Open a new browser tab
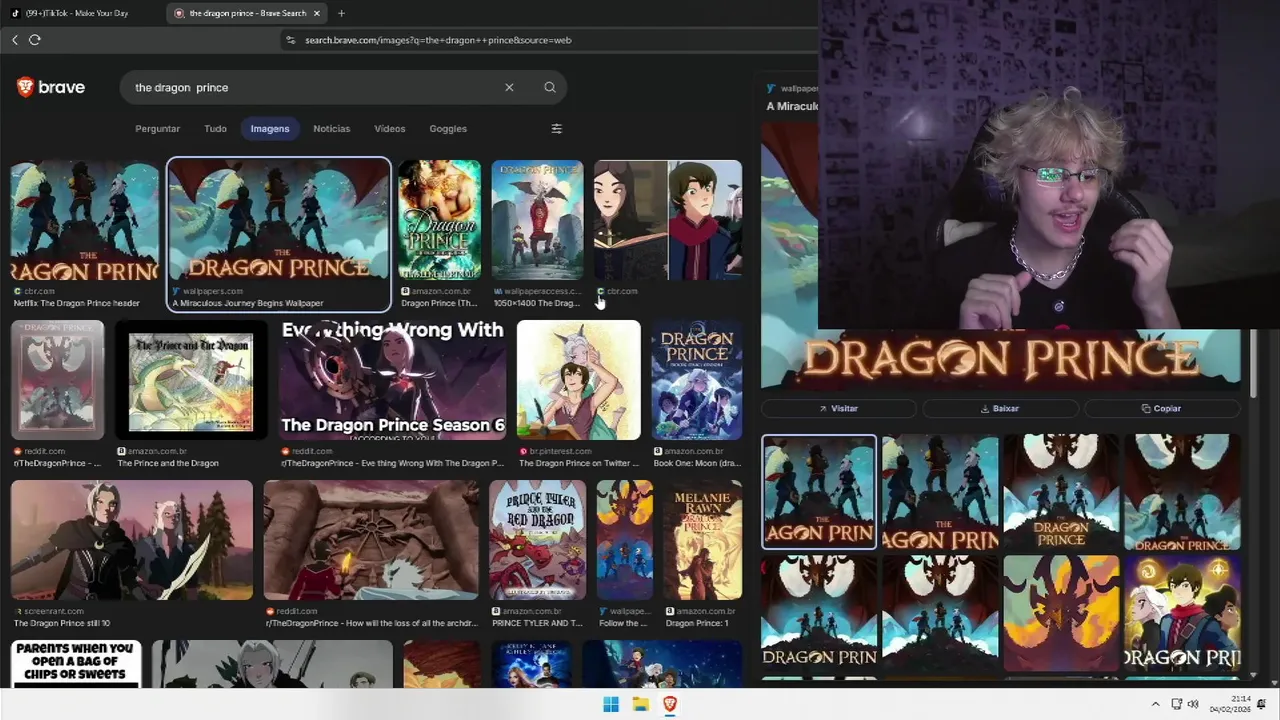This screenshot has height=720, width=1280. coord(341,13)
